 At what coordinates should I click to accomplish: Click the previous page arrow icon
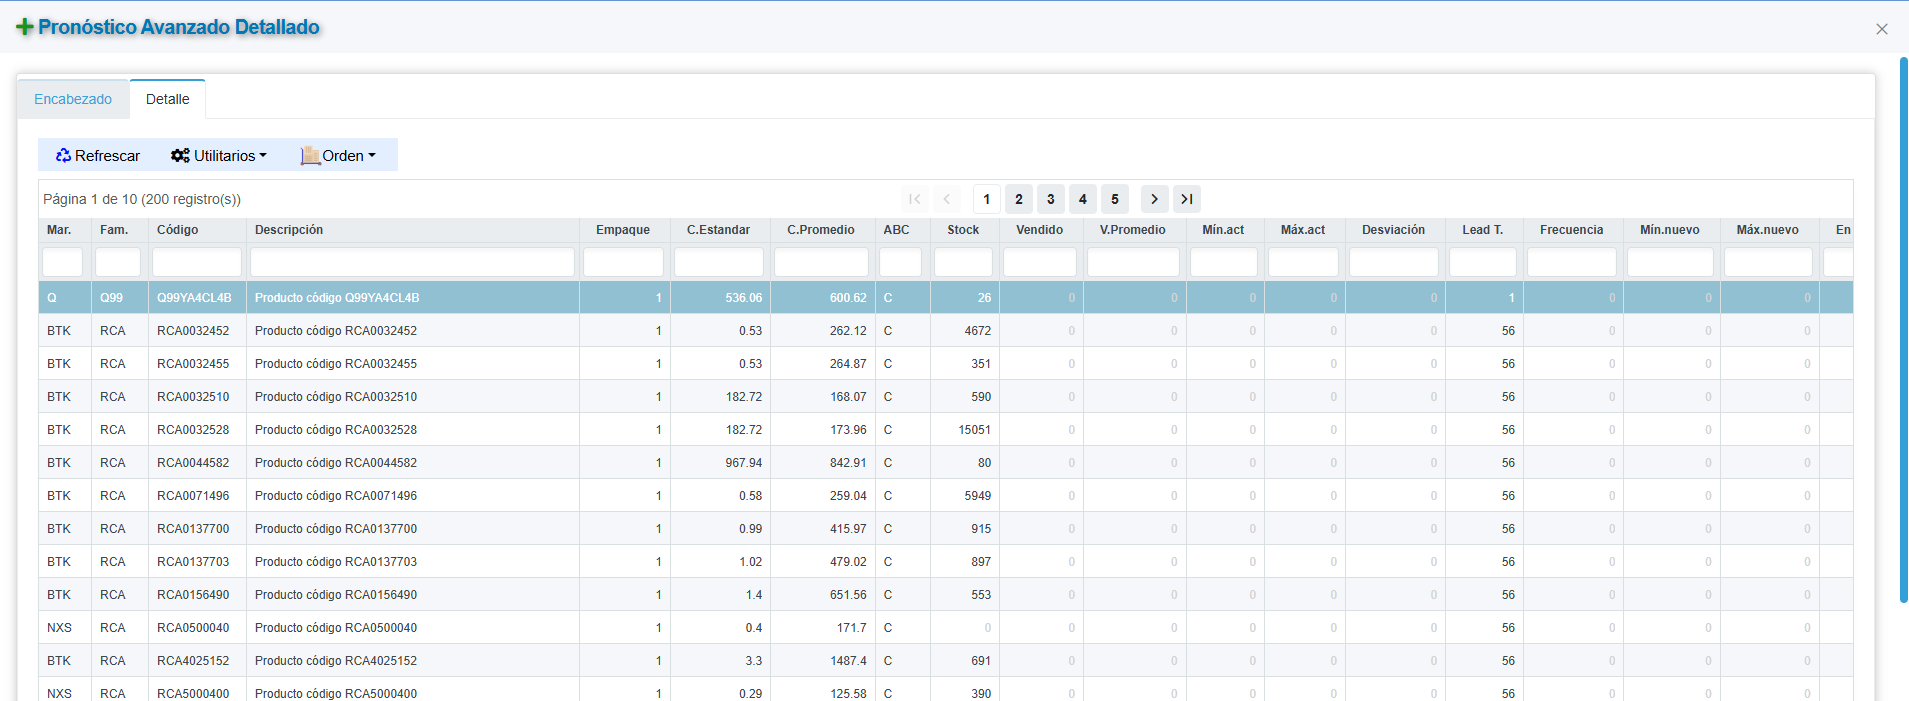coord(947,199)
